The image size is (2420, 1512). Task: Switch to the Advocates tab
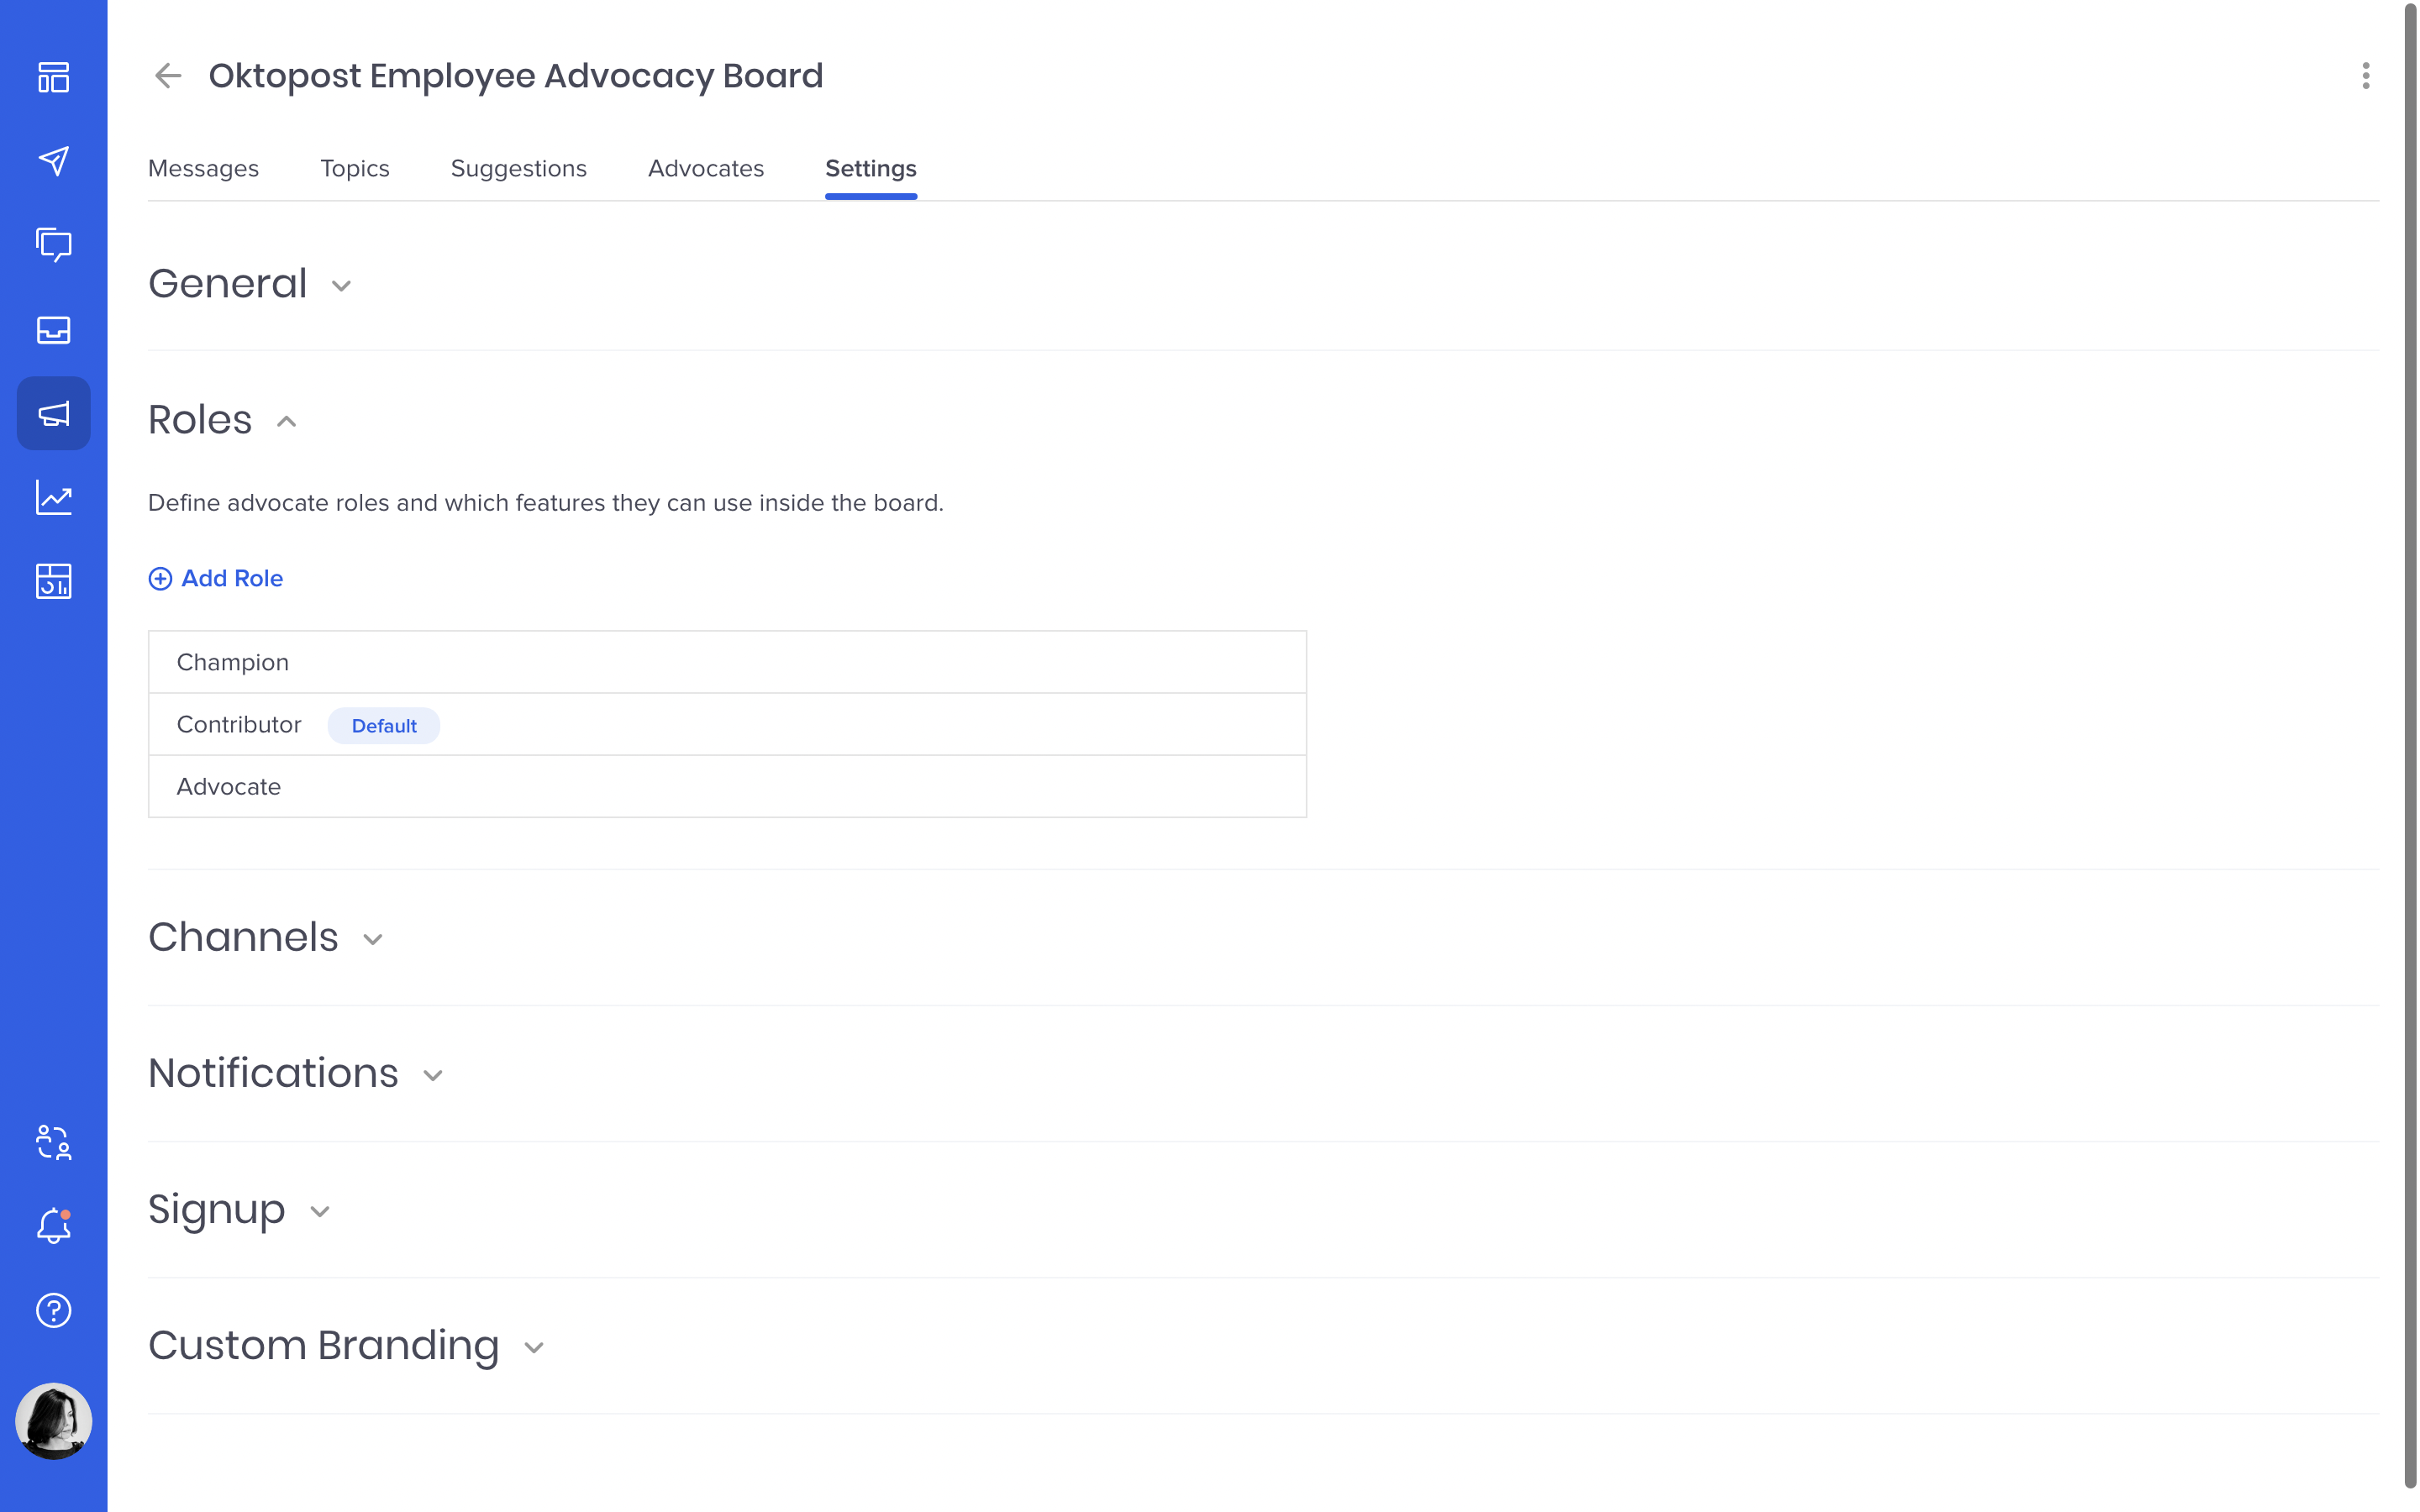coord(706,168)
